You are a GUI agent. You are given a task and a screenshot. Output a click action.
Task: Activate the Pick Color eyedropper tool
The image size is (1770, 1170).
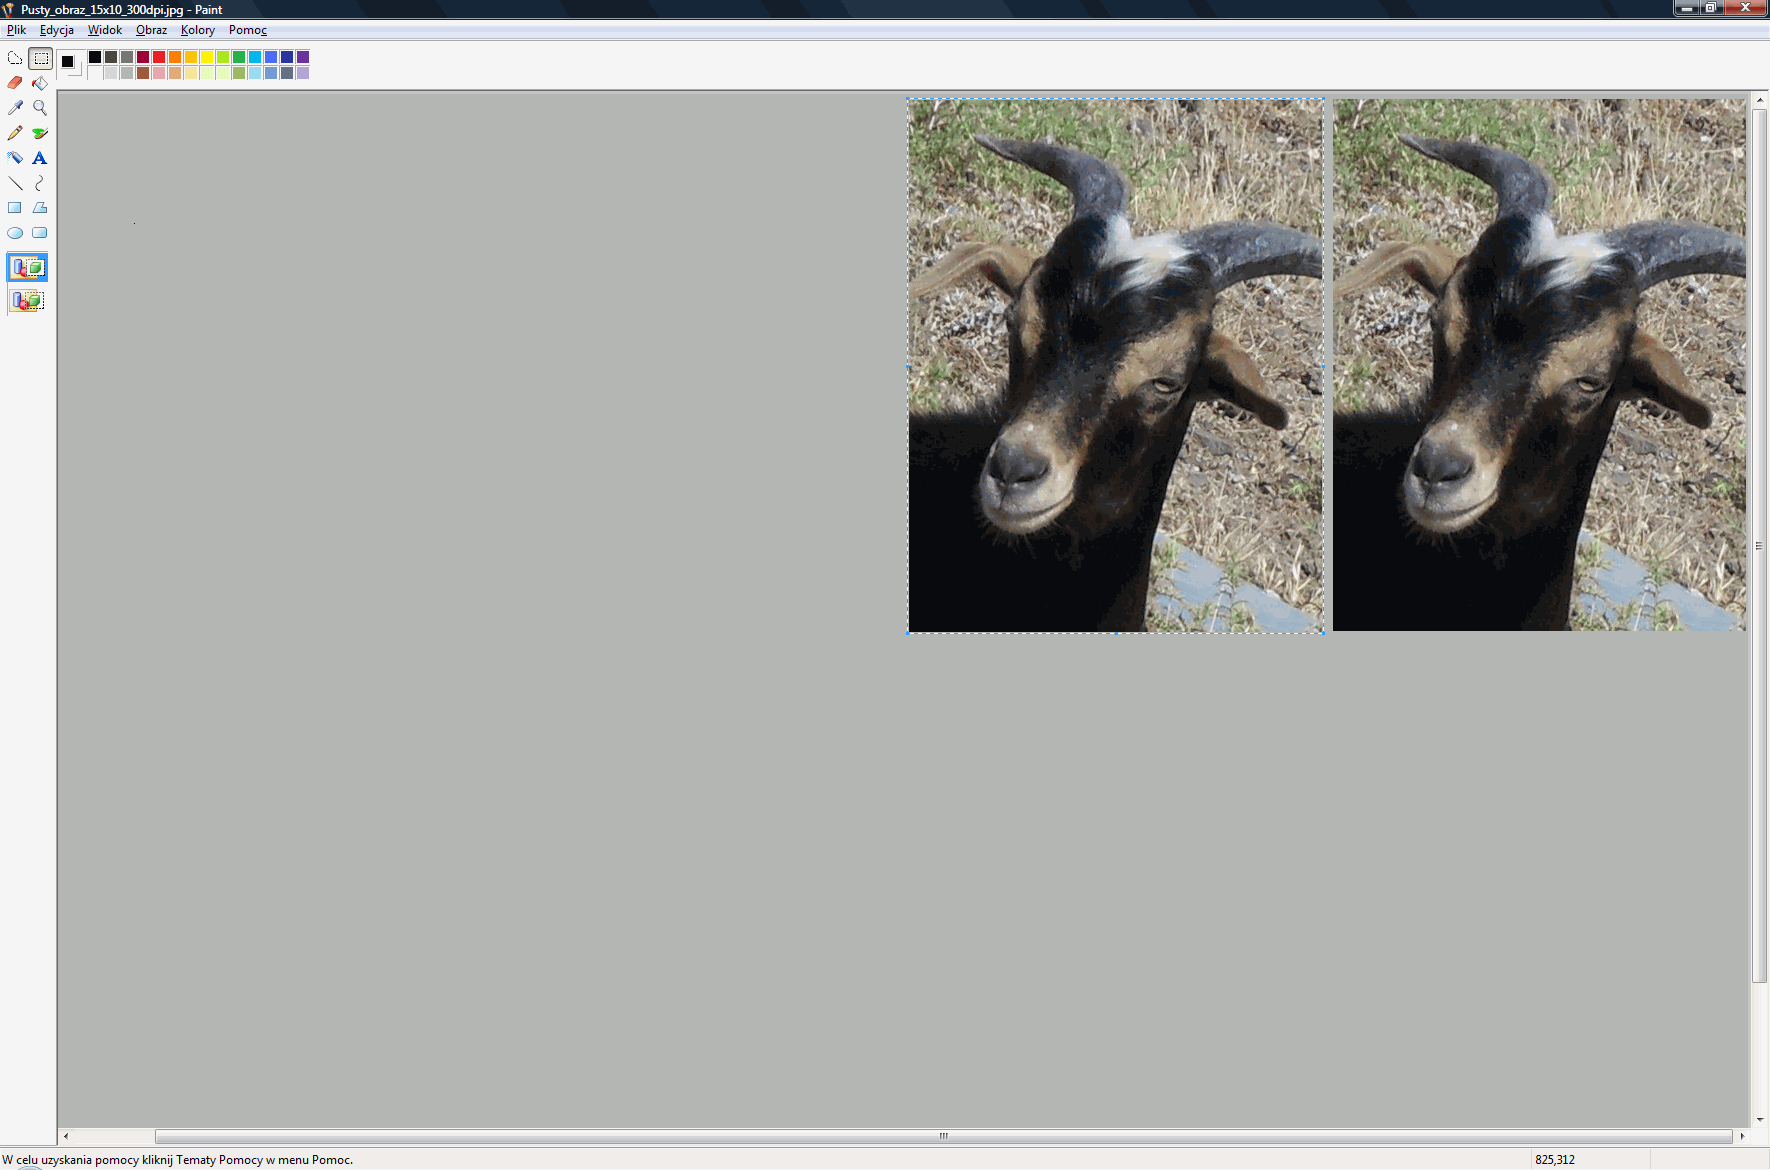(x=15, y=108)
